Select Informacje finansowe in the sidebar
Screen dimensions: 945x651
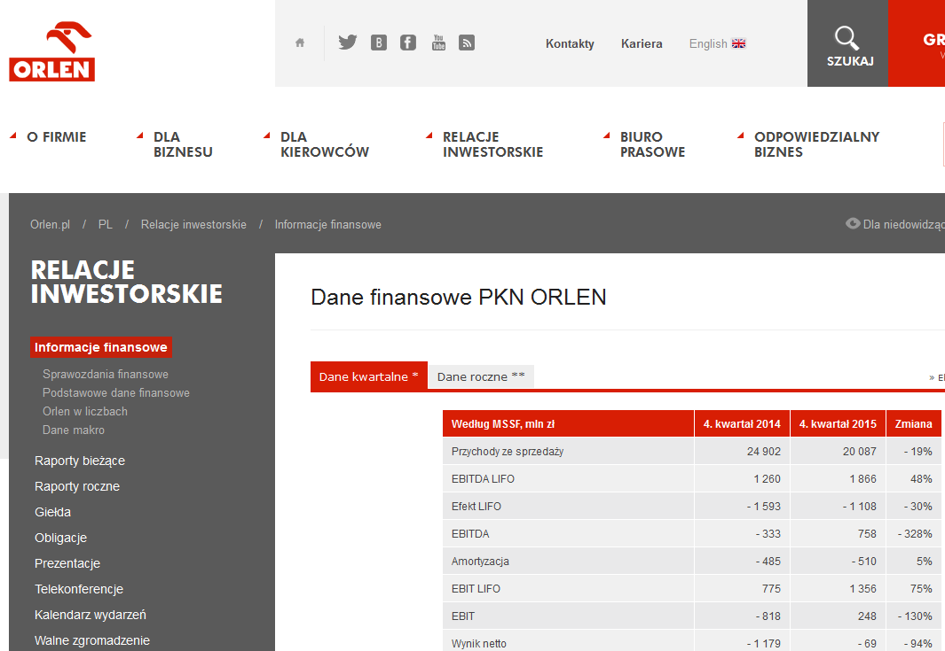pos(101,347)
